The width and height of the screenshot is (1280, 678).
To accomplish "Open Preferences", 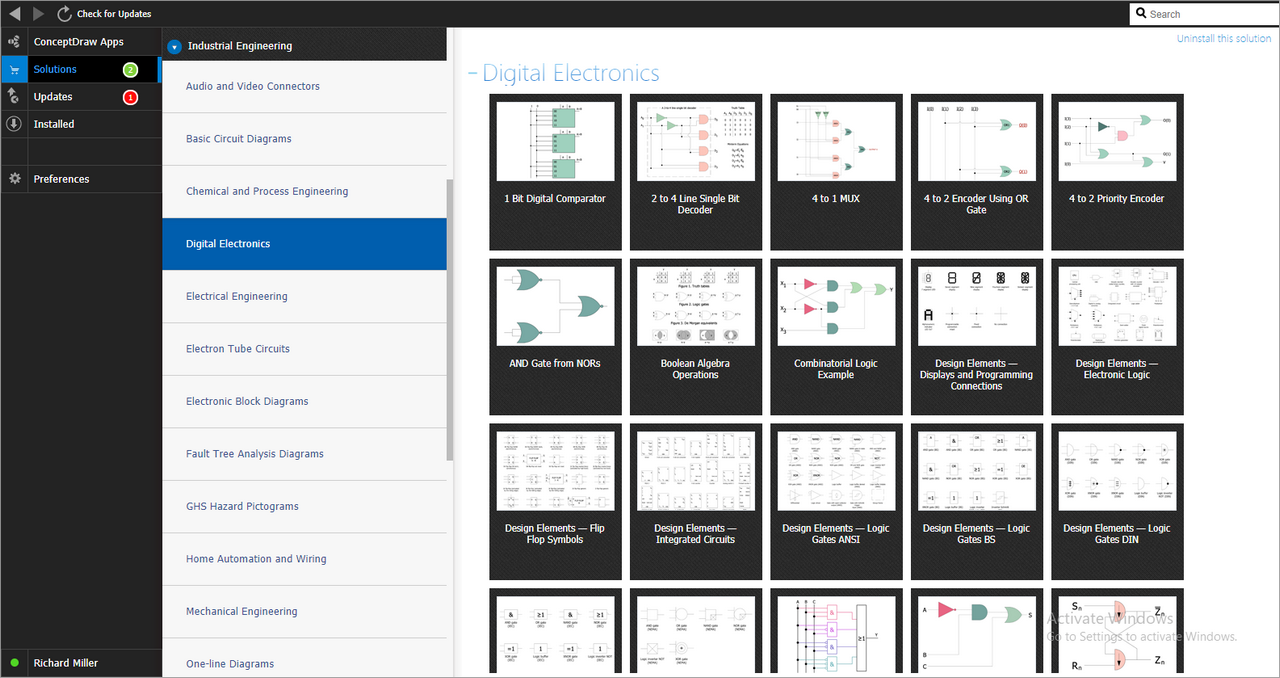I will (x=61, y=179).
